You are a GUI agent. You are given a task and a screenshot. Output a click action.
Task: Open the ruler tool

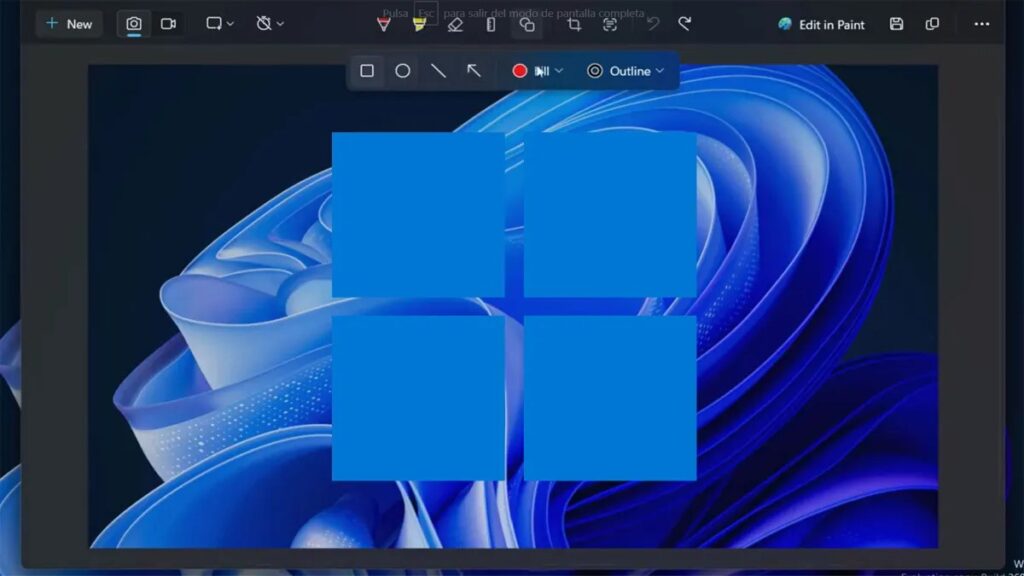[490, 24]
